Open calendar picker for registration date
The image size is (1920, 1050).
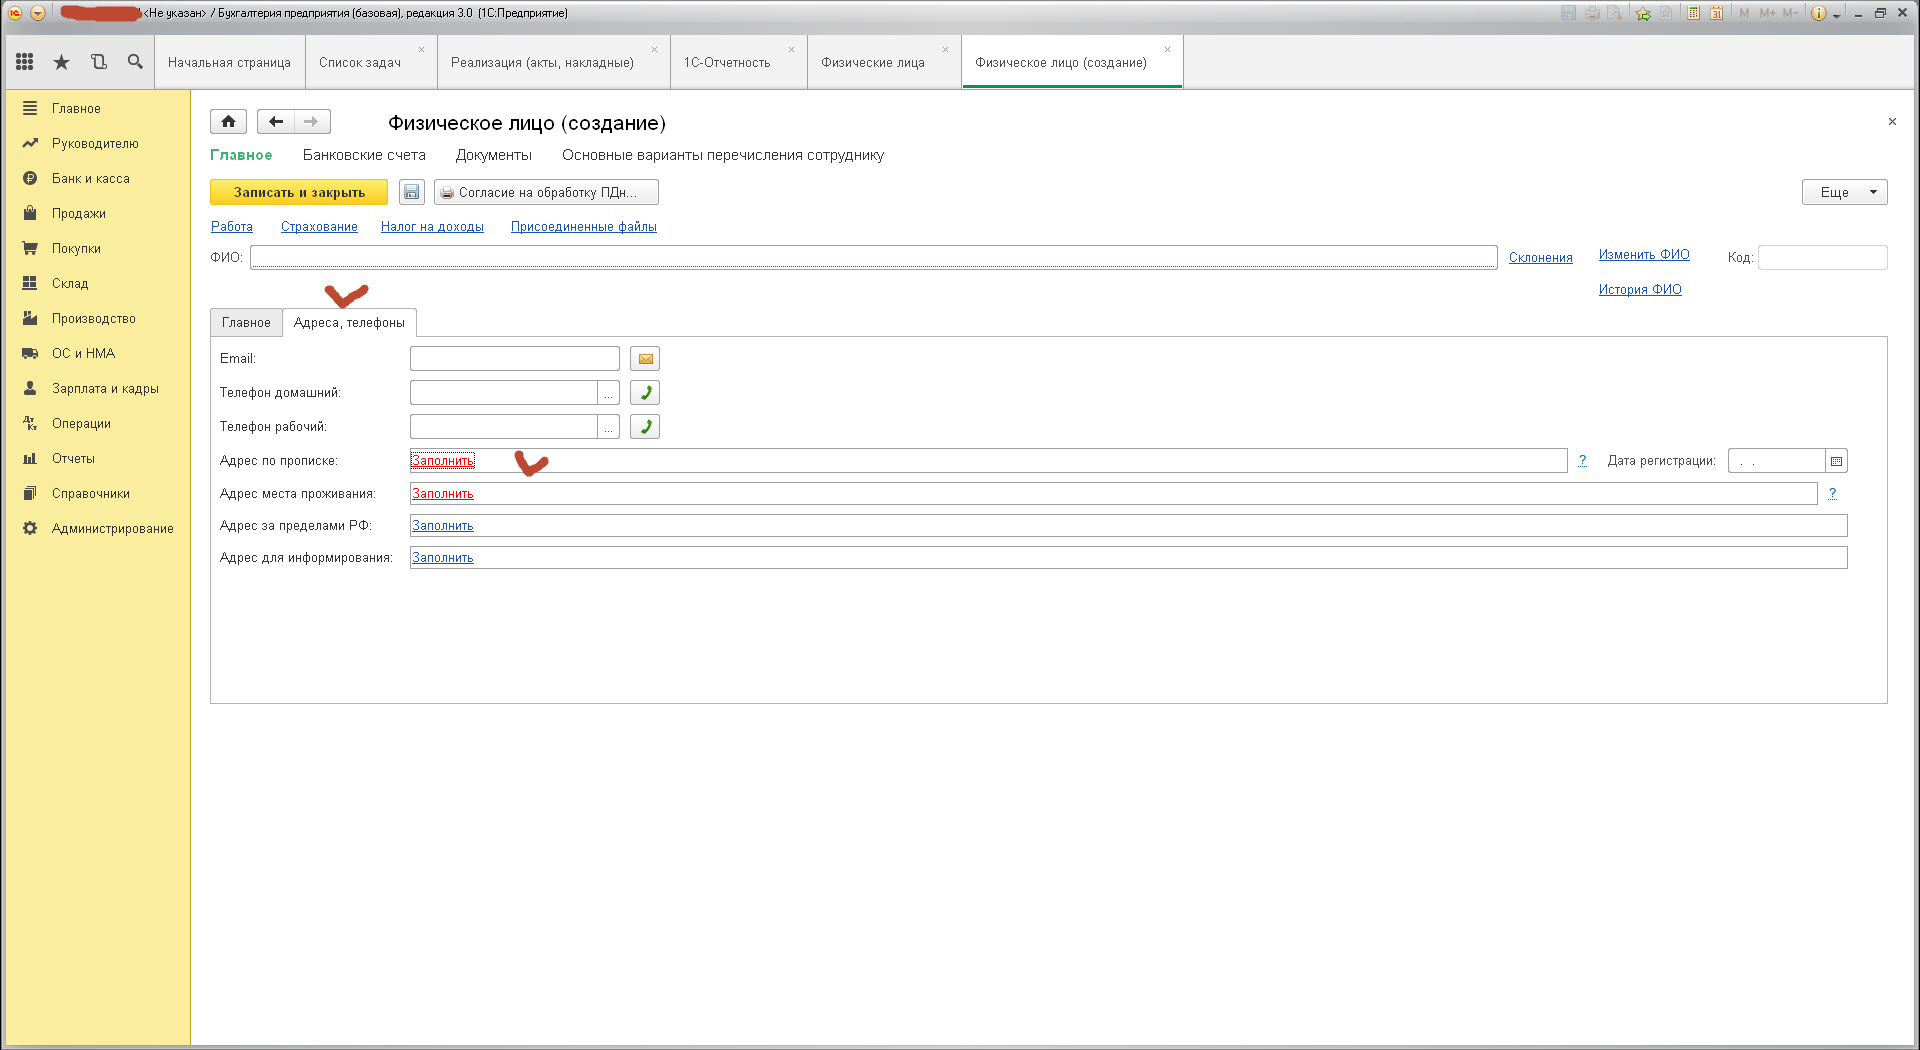(x=1836, y=461)
